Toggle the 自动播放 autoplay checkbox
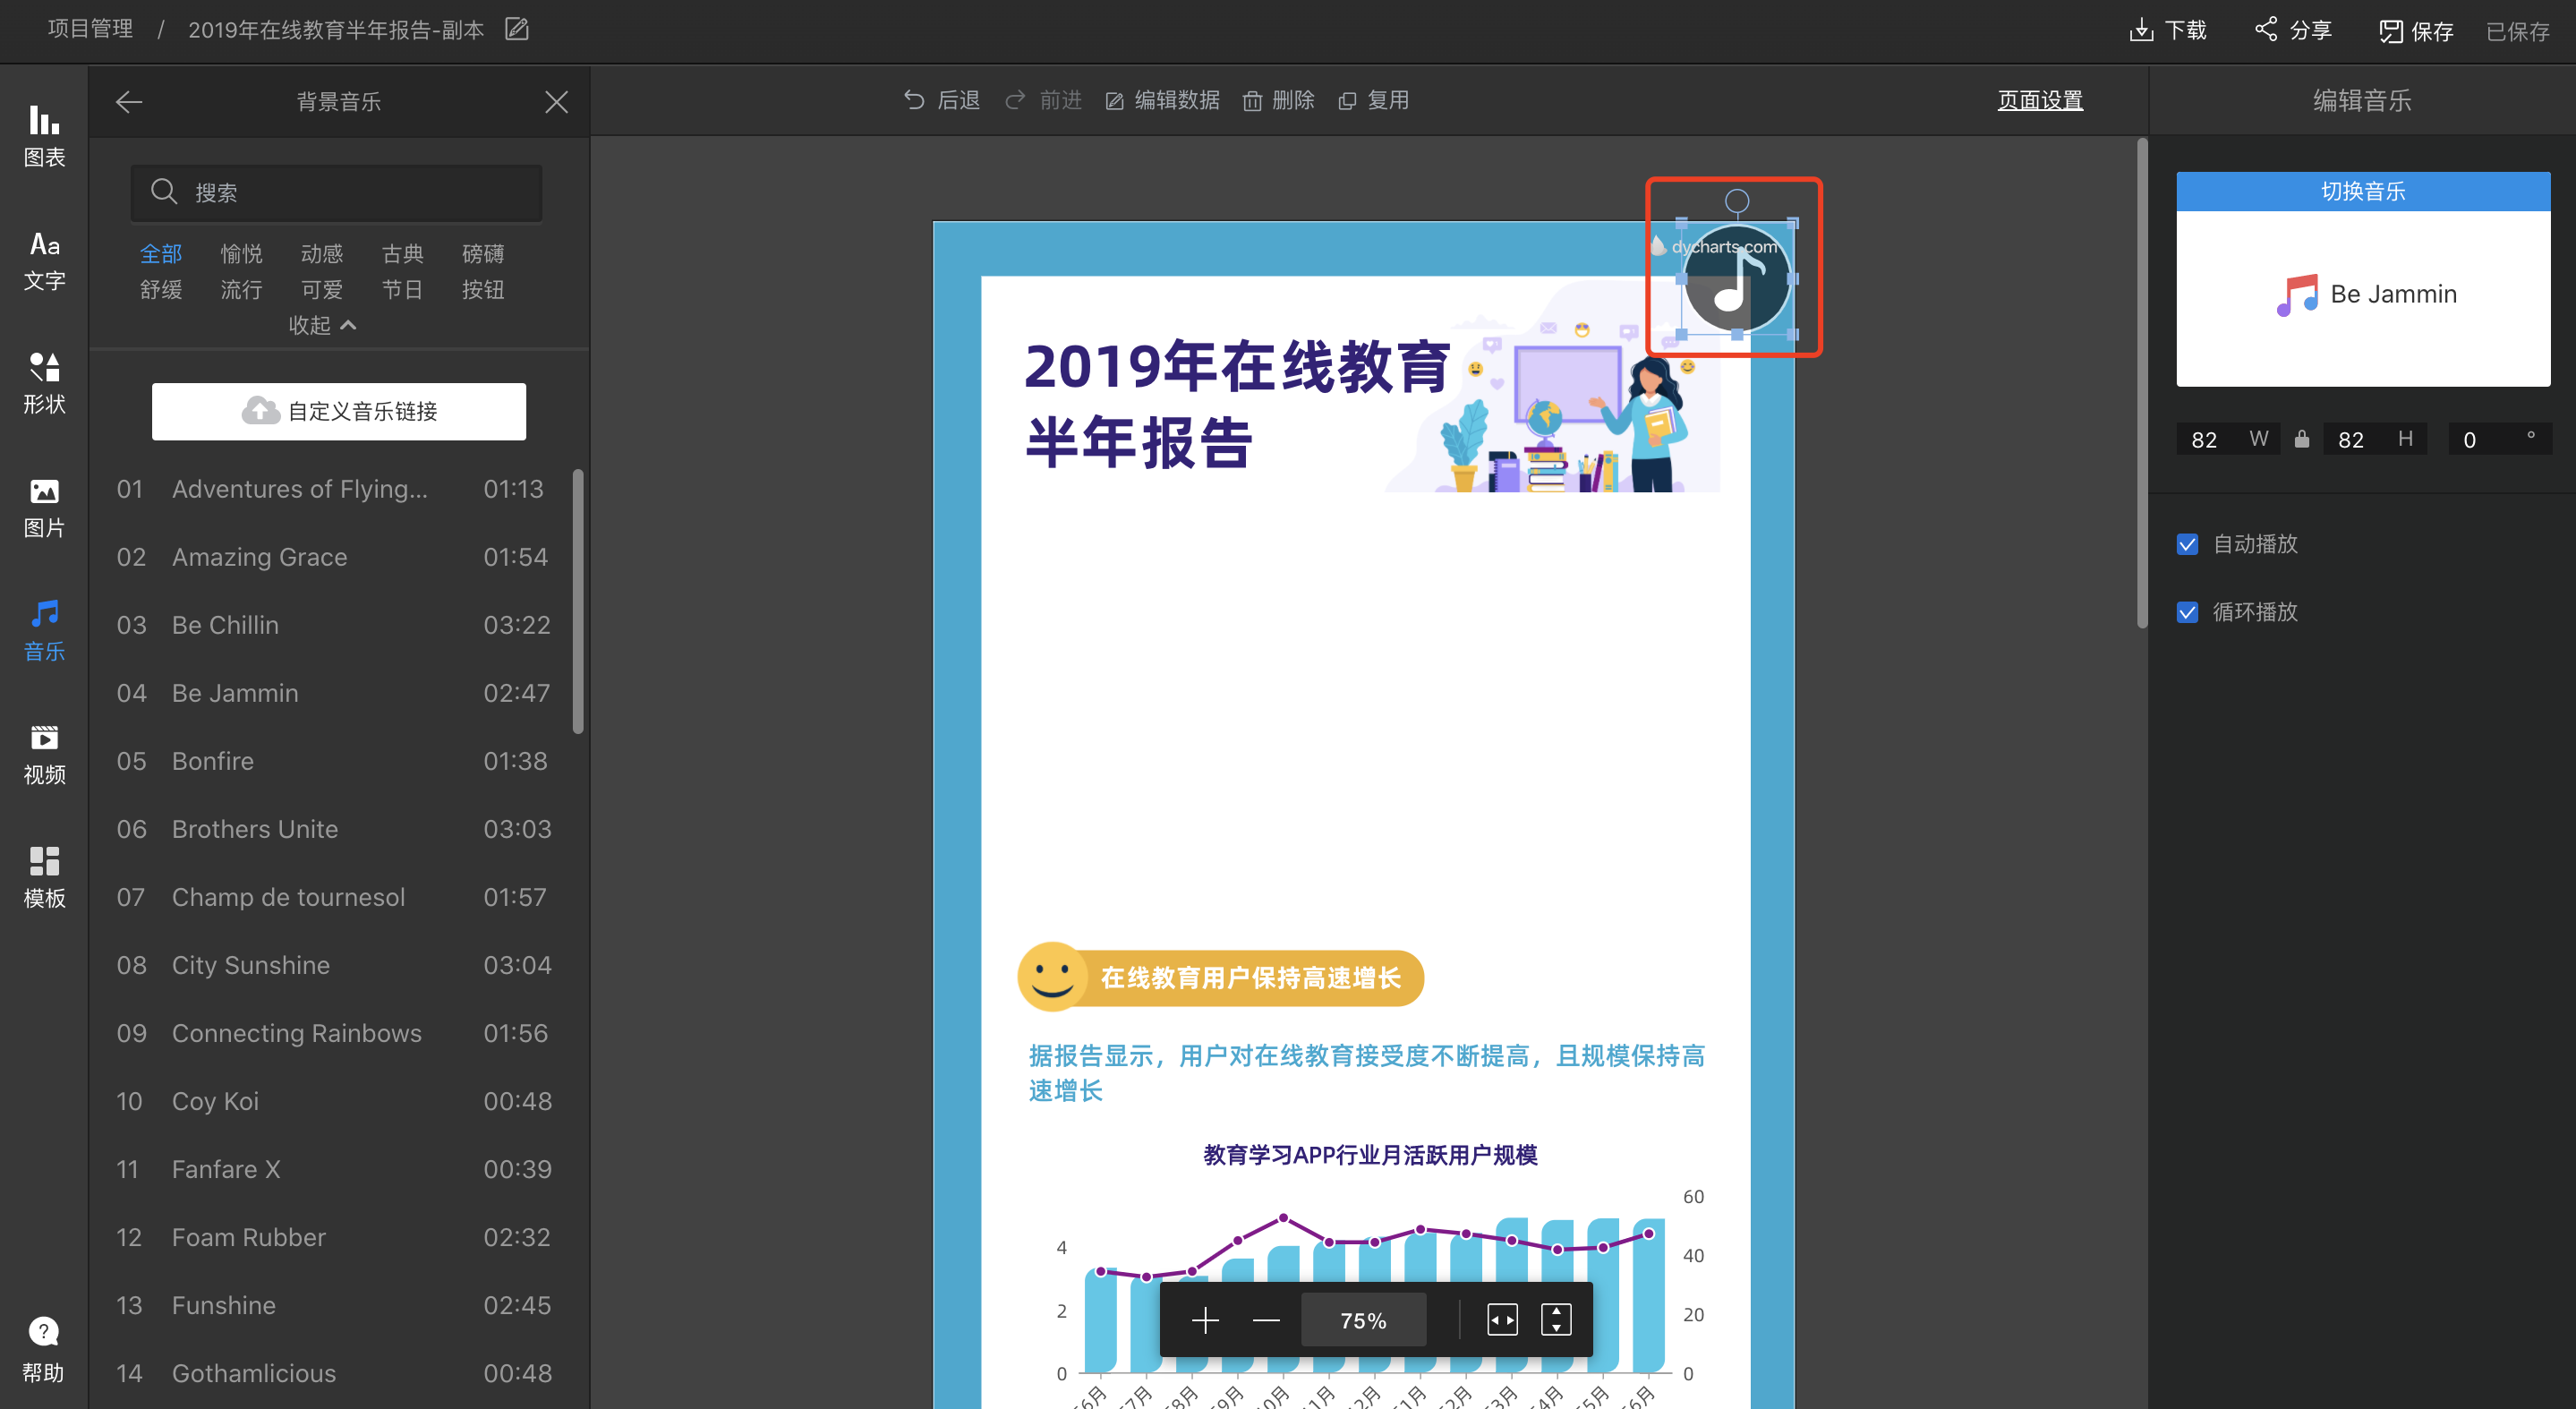The height and width of the screenshot is (1409, 2576). (2187, 544)
